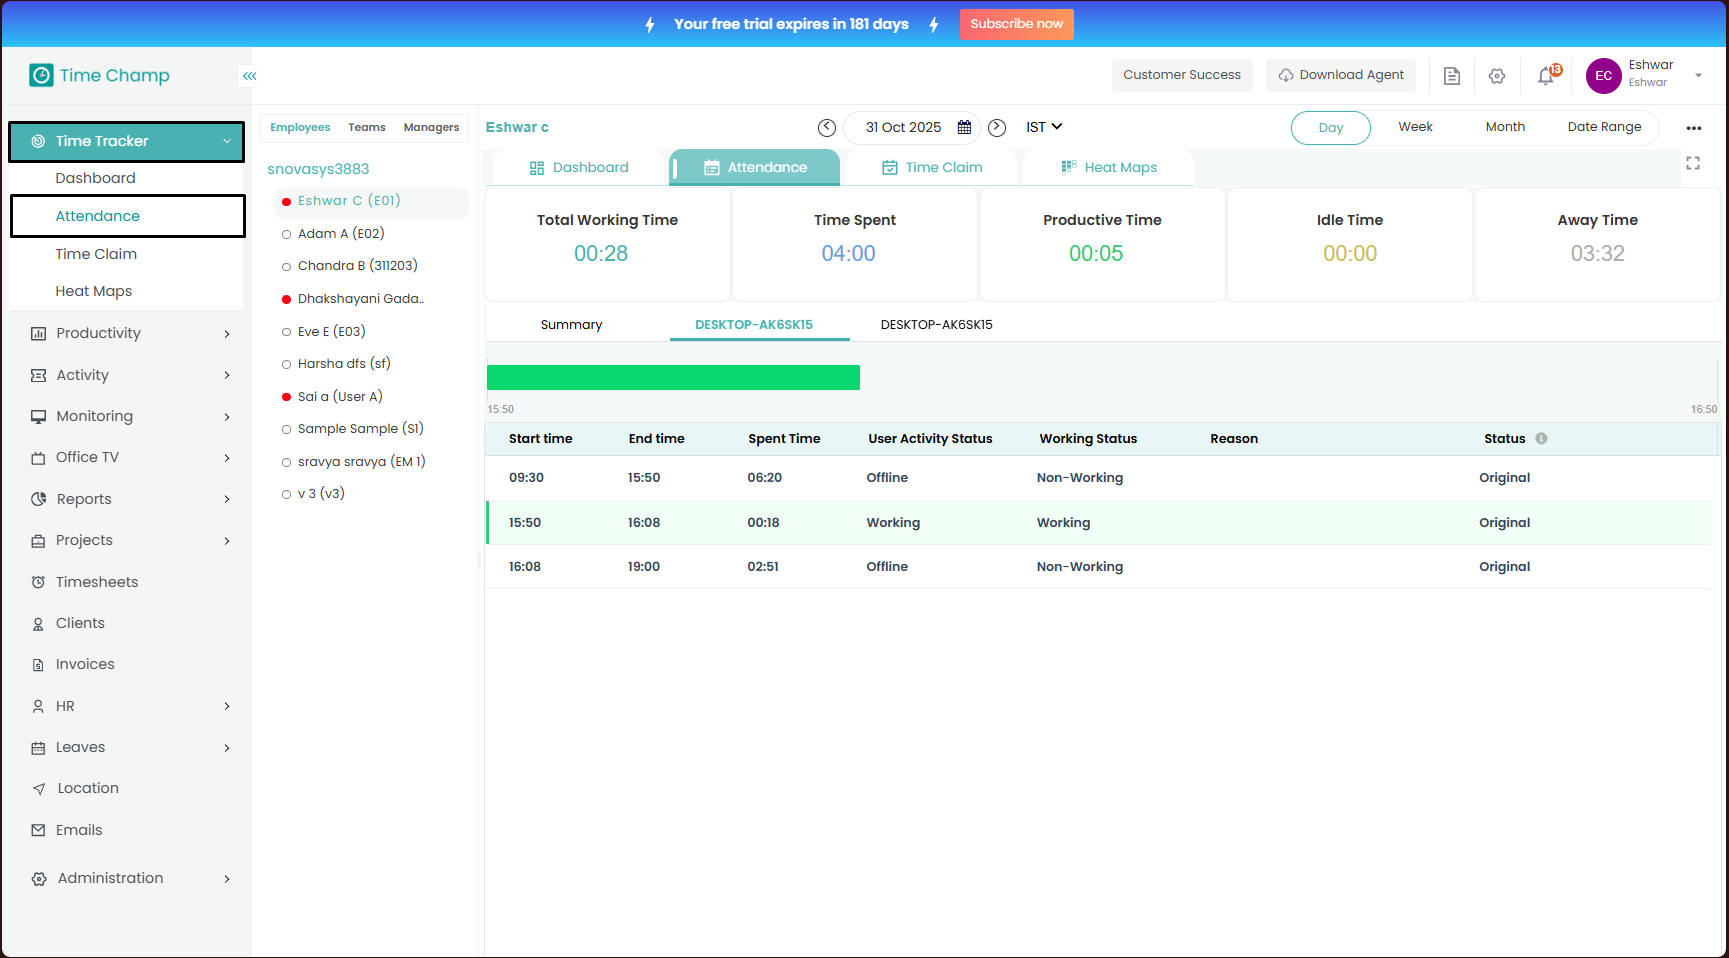Switch to Month view
Image resolution: width=1729 pixels, height=958 pixels.
click(1505, 127)
